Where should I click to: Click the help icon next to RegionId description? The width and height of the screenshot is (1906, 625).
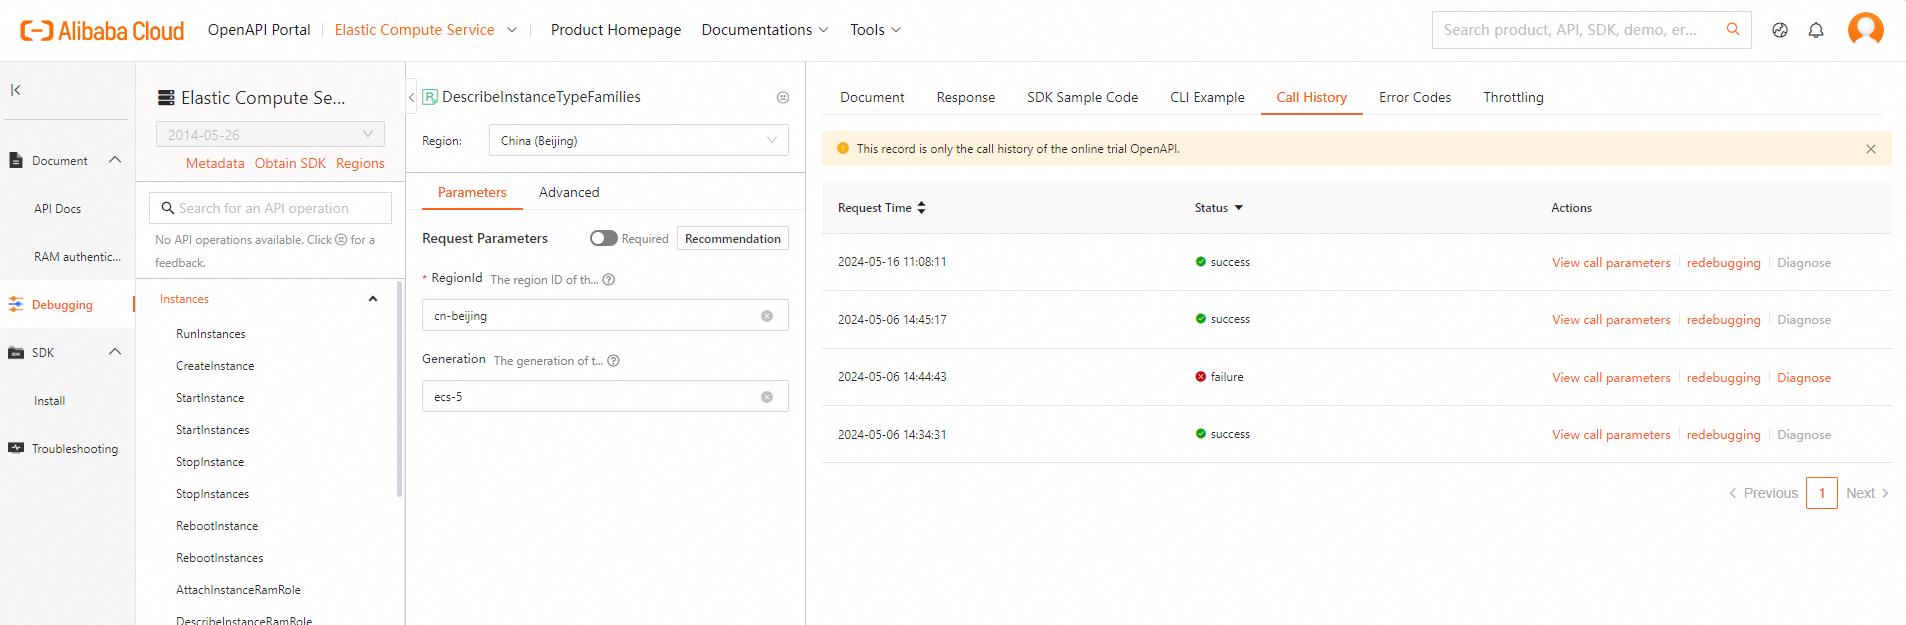click(x=609, y=280)
